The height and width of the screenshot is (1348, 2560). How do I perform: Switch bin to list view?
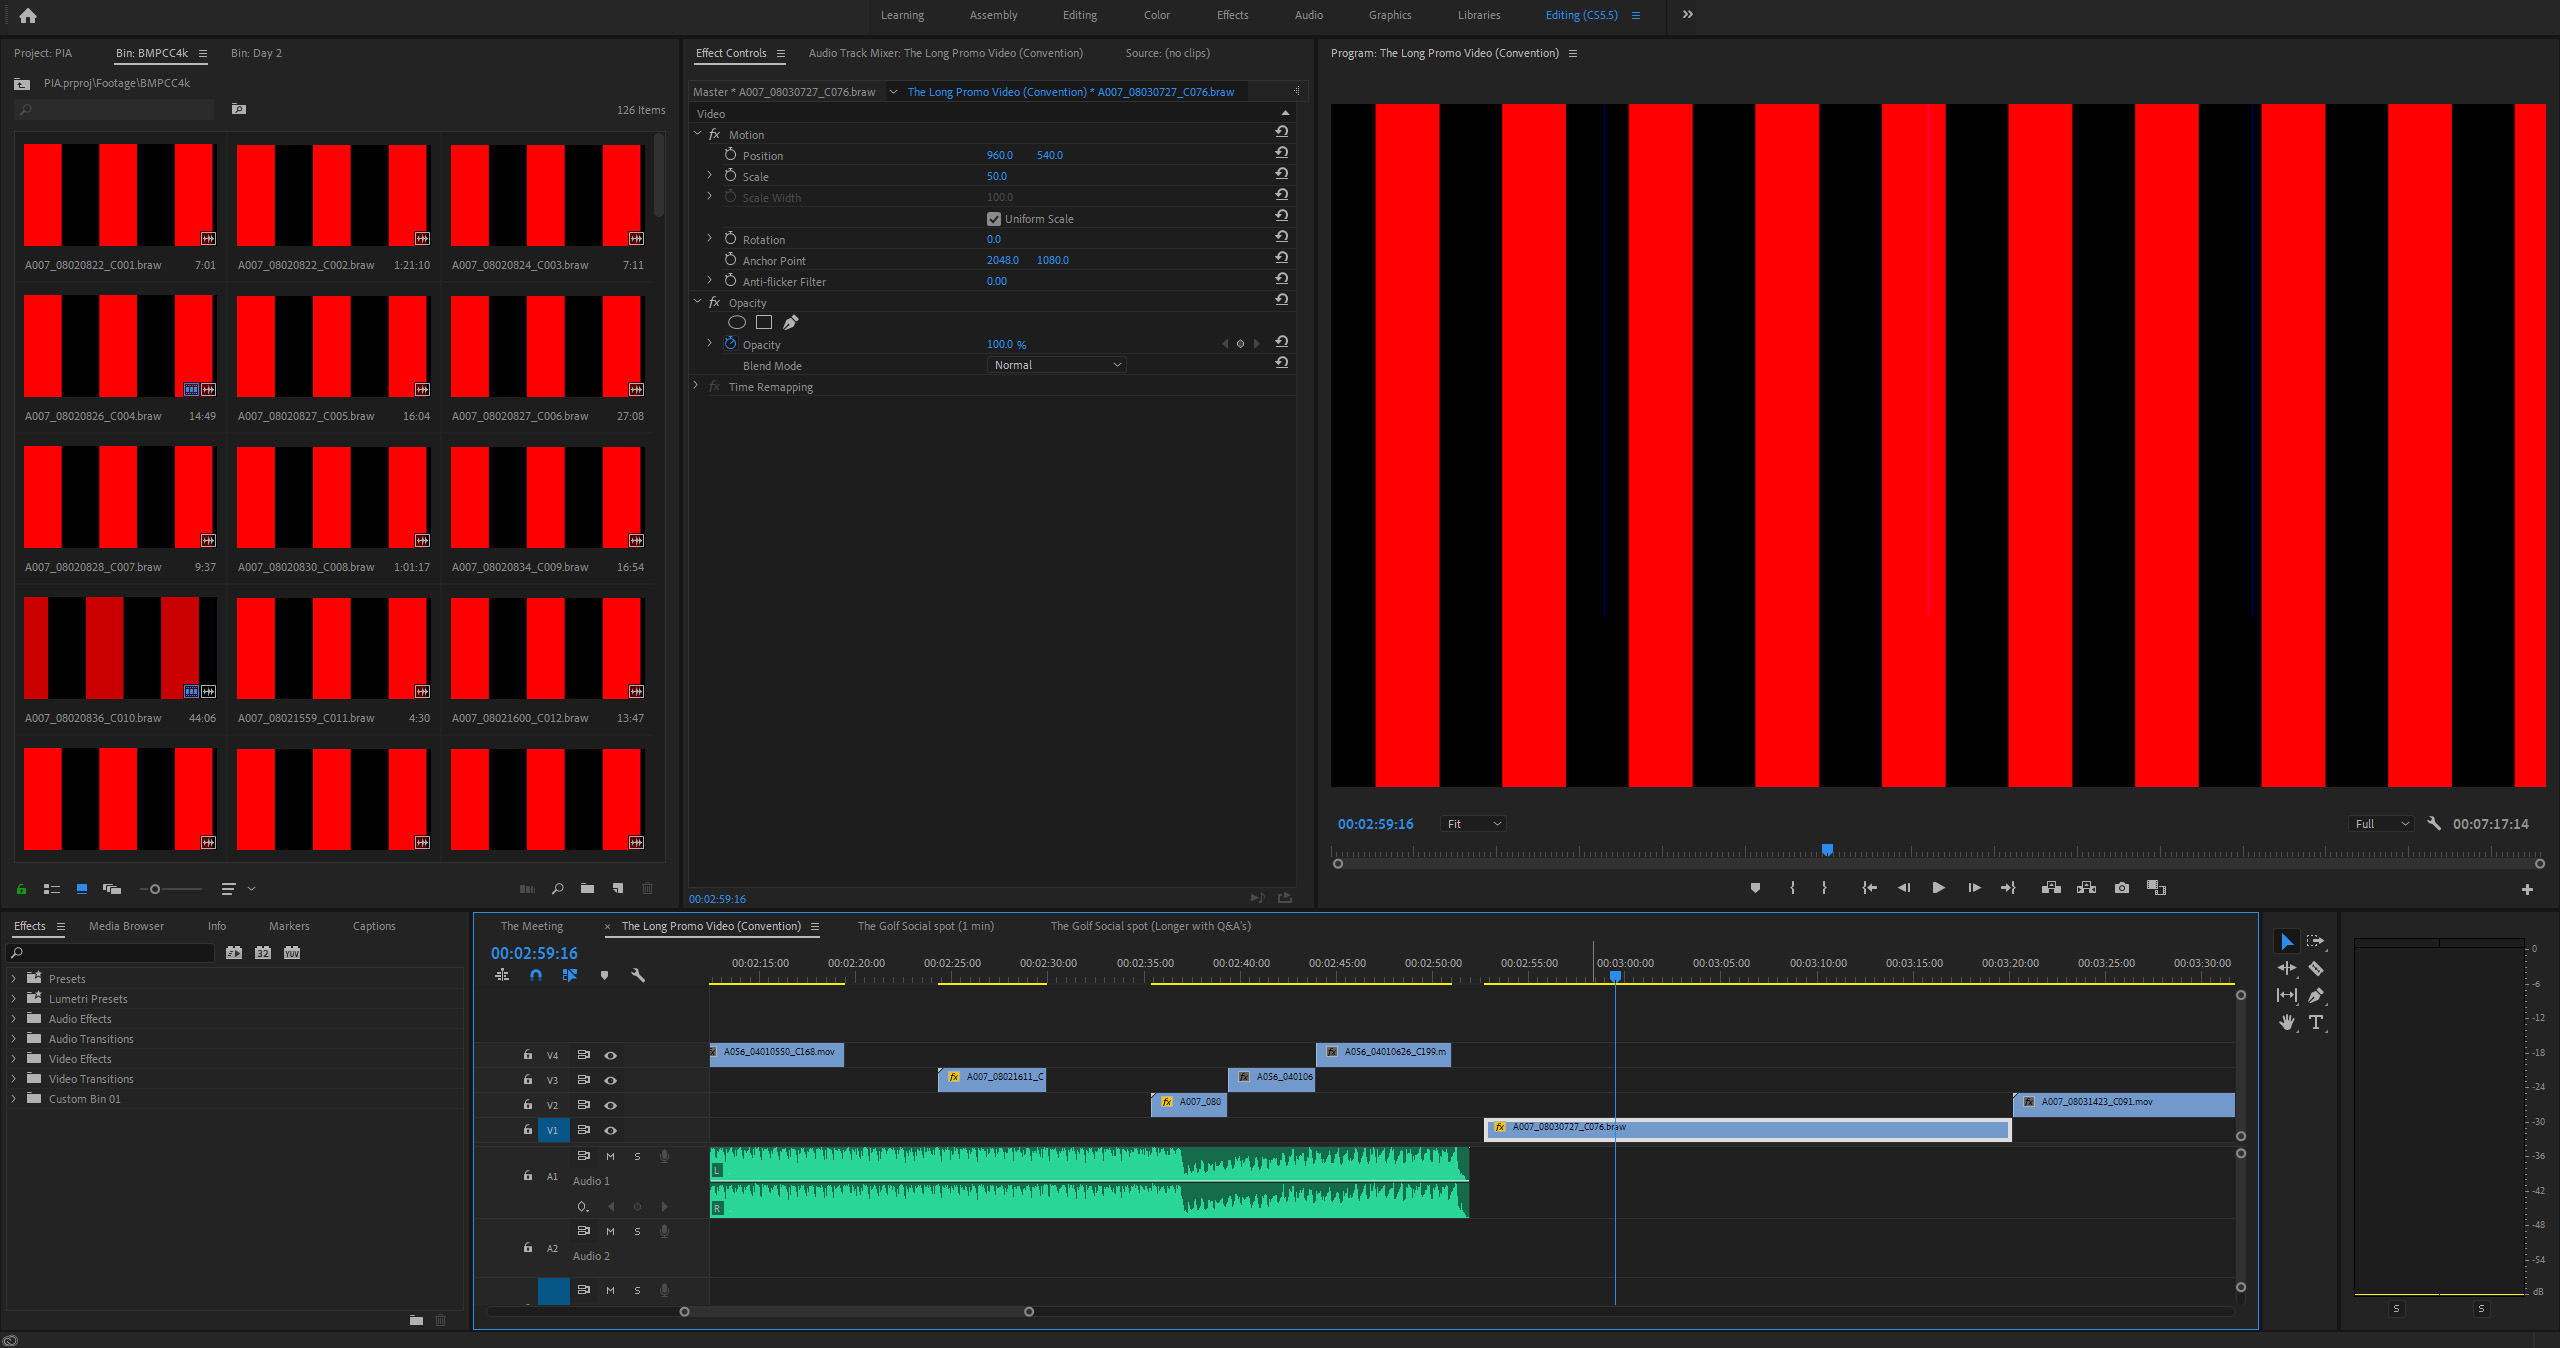point(52,888)
